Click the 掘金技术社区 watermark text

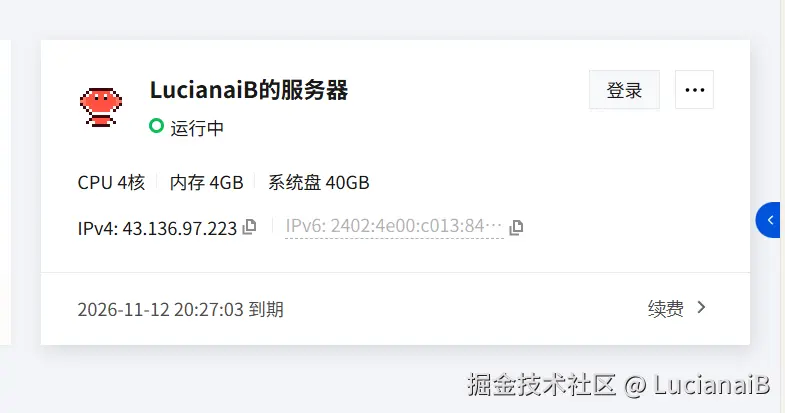click(x=541, y=384)
